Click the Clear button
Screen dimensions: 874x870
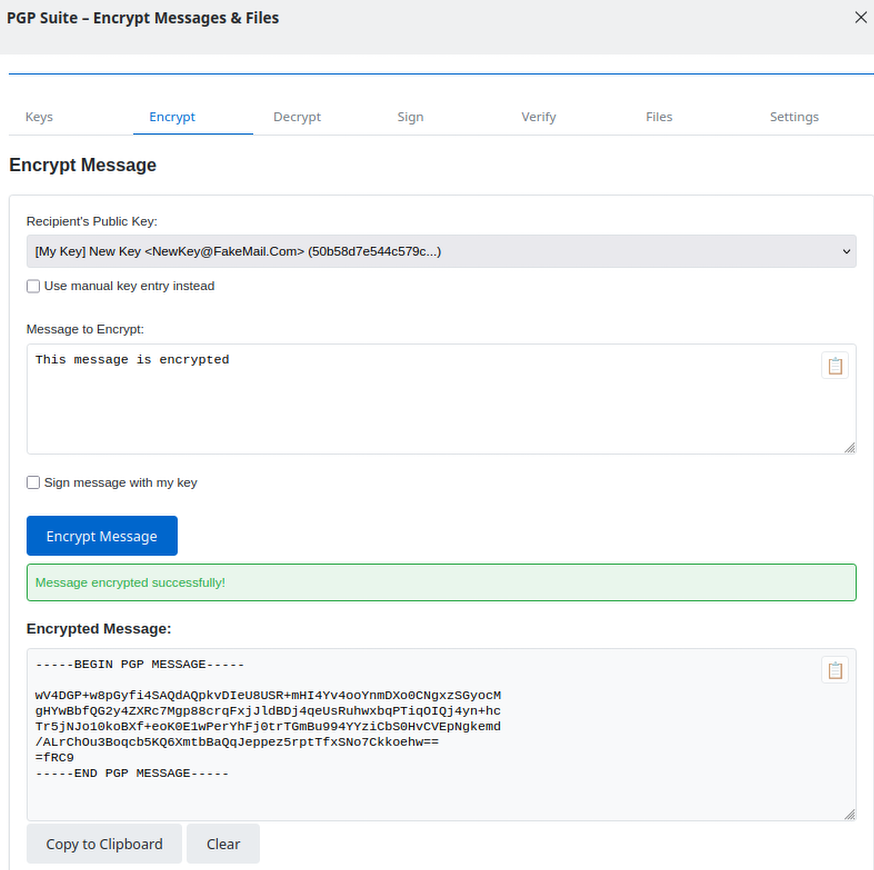(223, 844)
